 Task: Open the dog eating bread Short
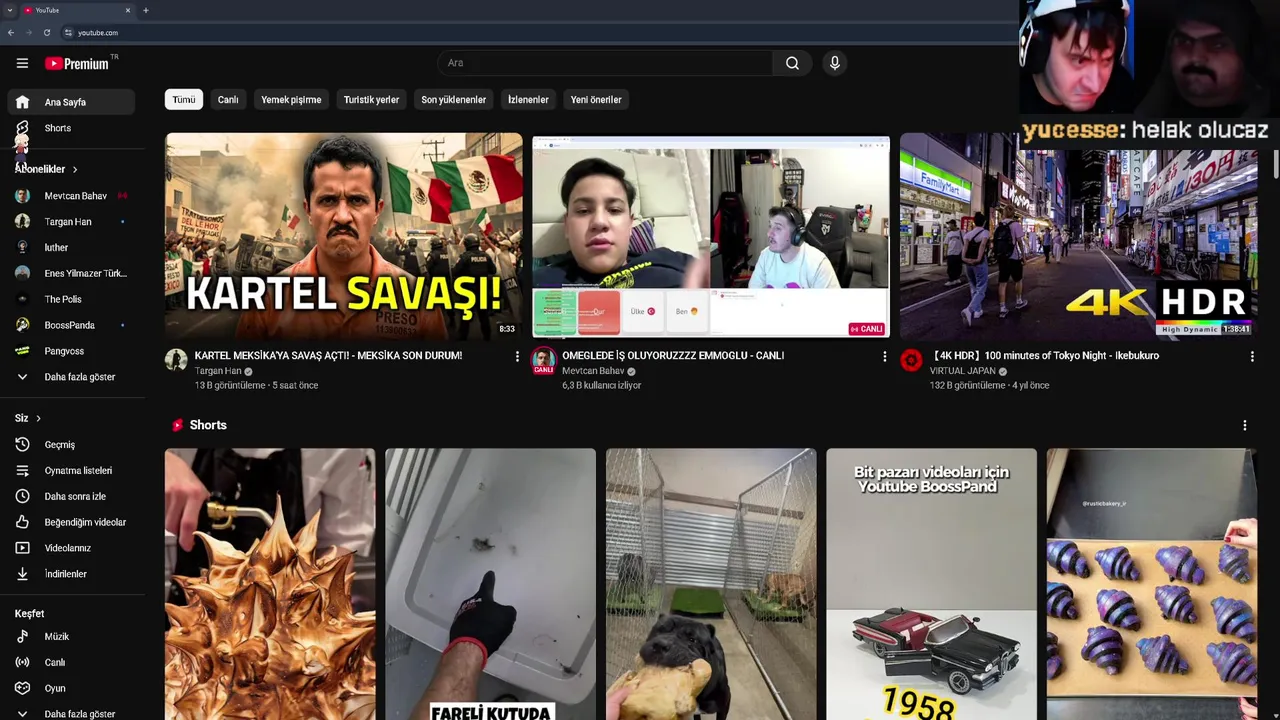(711, 584)
